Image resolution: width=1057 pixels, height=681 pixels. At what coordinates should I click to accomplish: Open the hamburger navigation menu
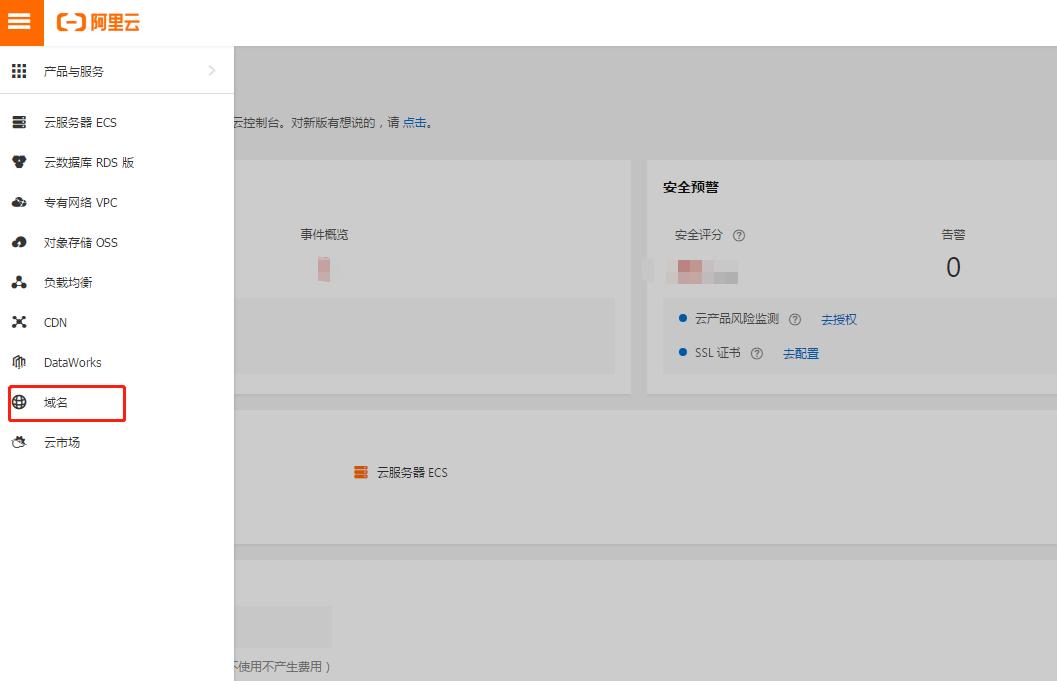21,21
